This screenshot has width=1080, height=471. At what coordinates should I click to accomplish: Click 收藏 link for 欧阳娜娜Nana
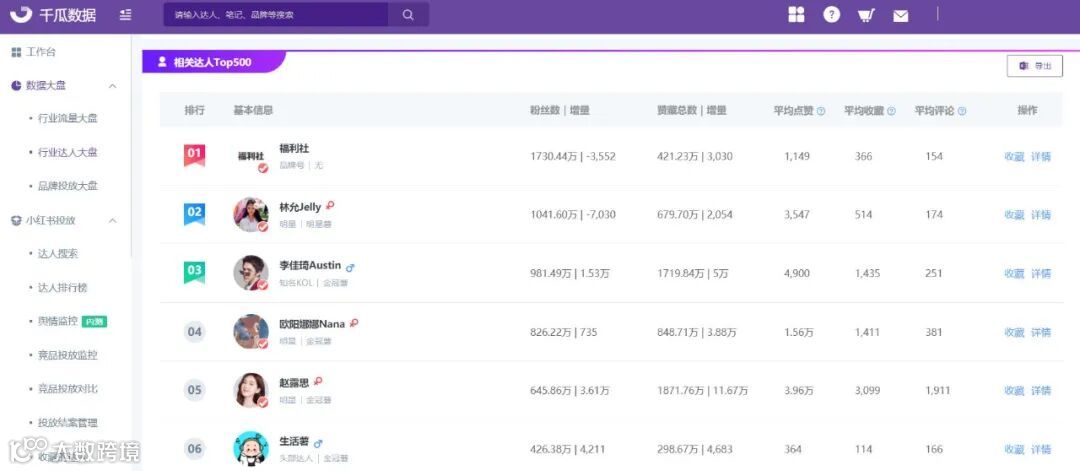[x=1015, y=332]
